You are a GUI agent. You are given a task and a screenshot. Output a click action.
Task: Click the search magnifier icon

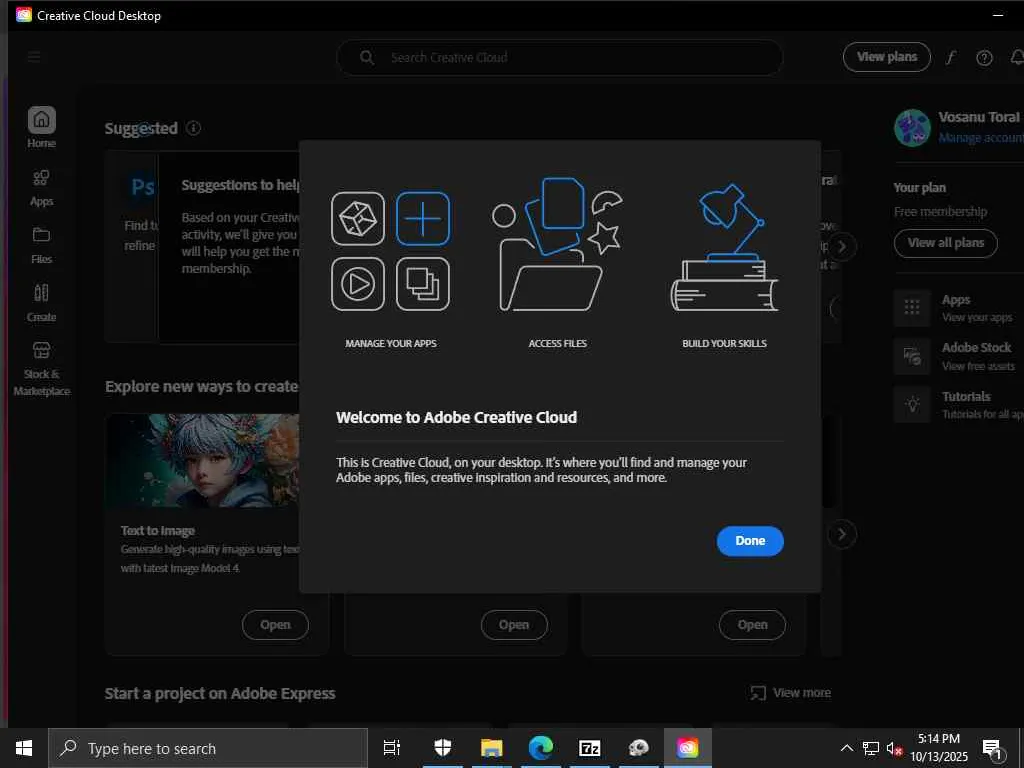(367, 57)
